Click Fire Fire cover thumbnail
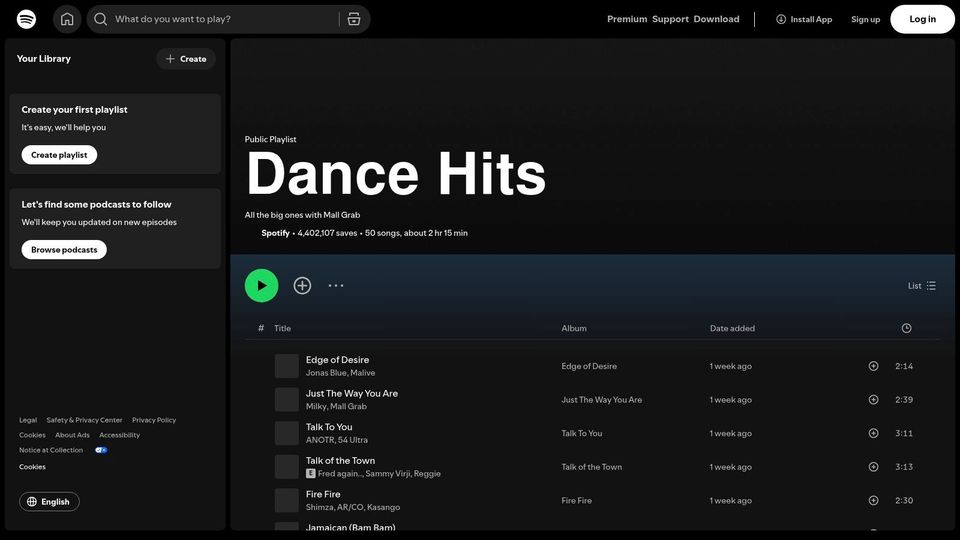The height and width of the screenshot is (540, 960). 287,501
